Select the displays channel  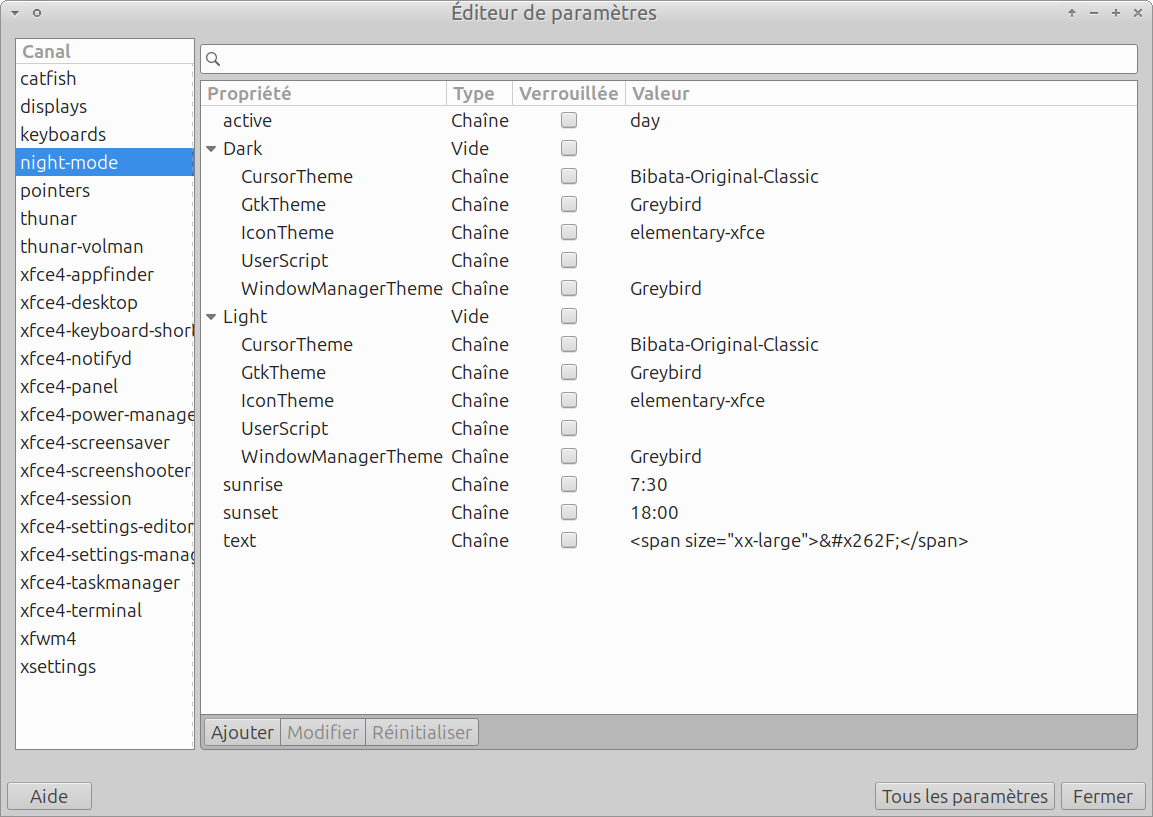(104, 107)
